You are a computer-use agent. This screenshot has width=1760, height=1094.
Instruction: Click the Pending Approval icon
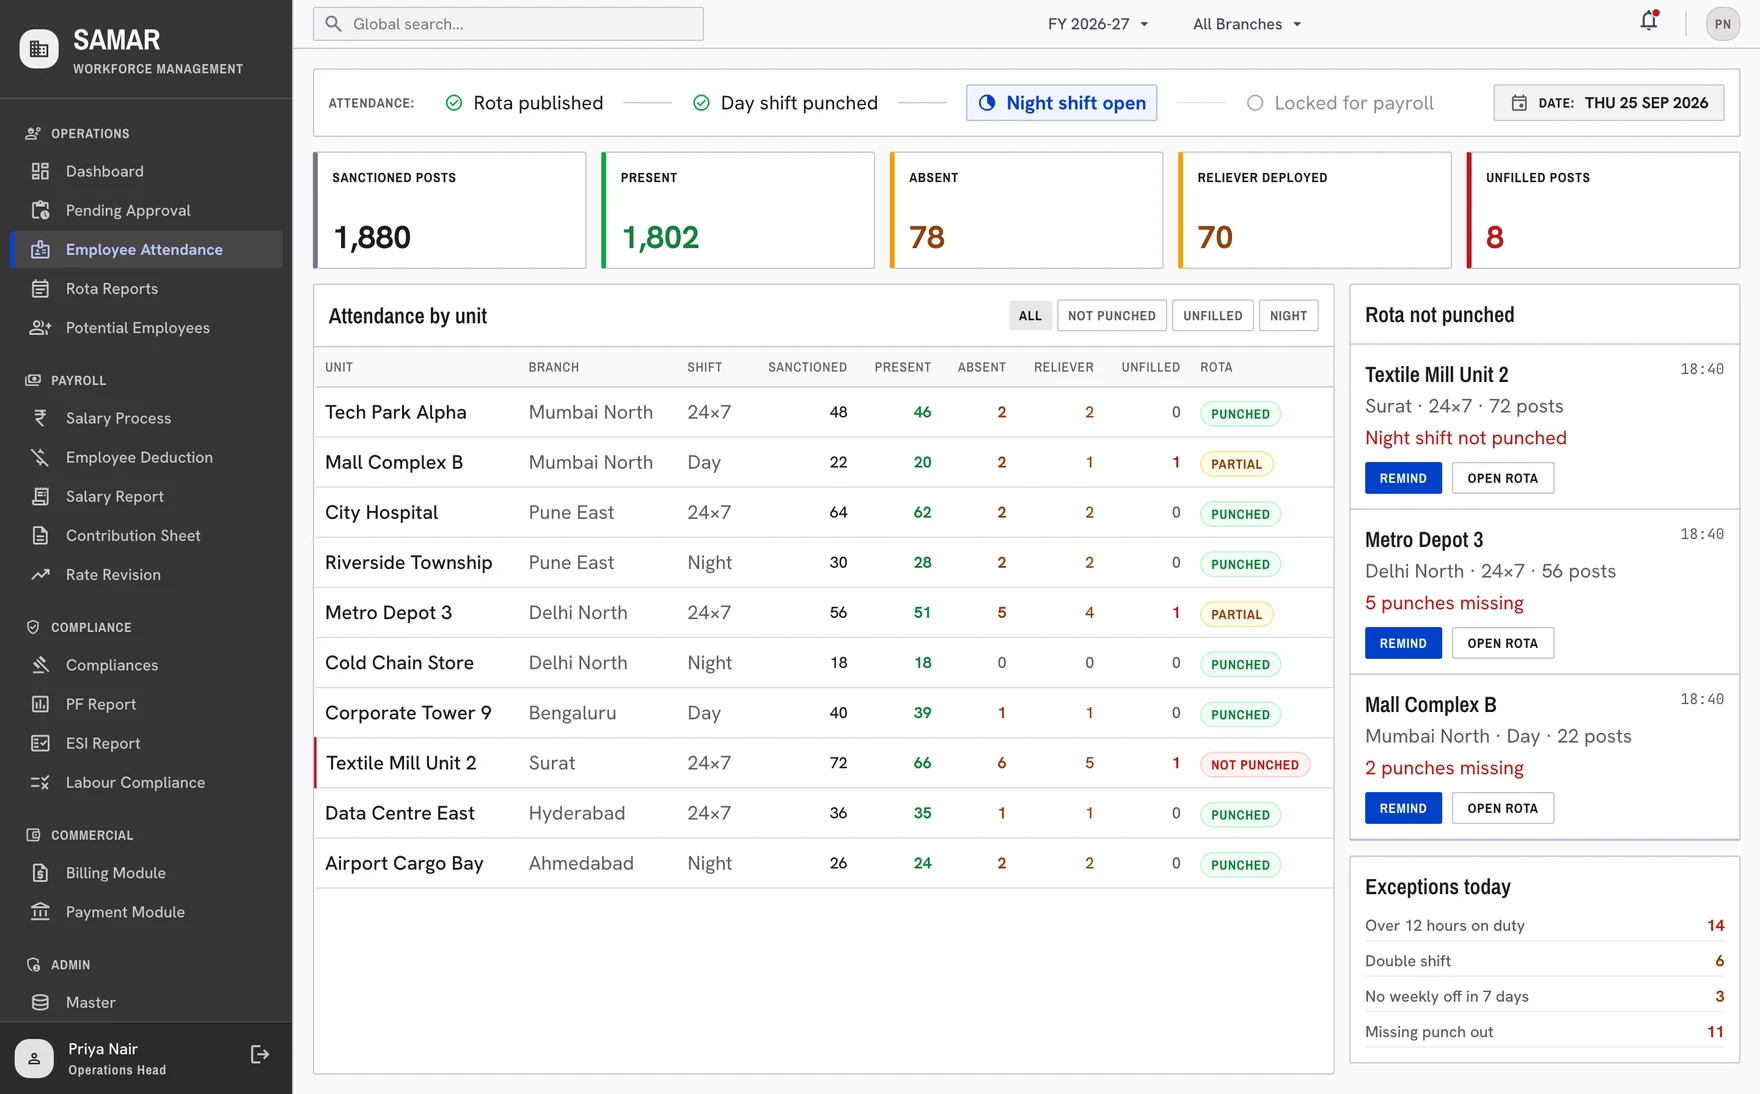(x=40, y=210)
